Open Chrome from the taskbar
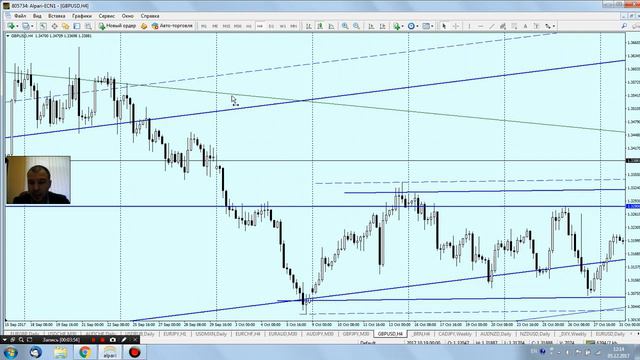Image resolution: width=640 pixels, height=360 pixels. tap(85, 352)
